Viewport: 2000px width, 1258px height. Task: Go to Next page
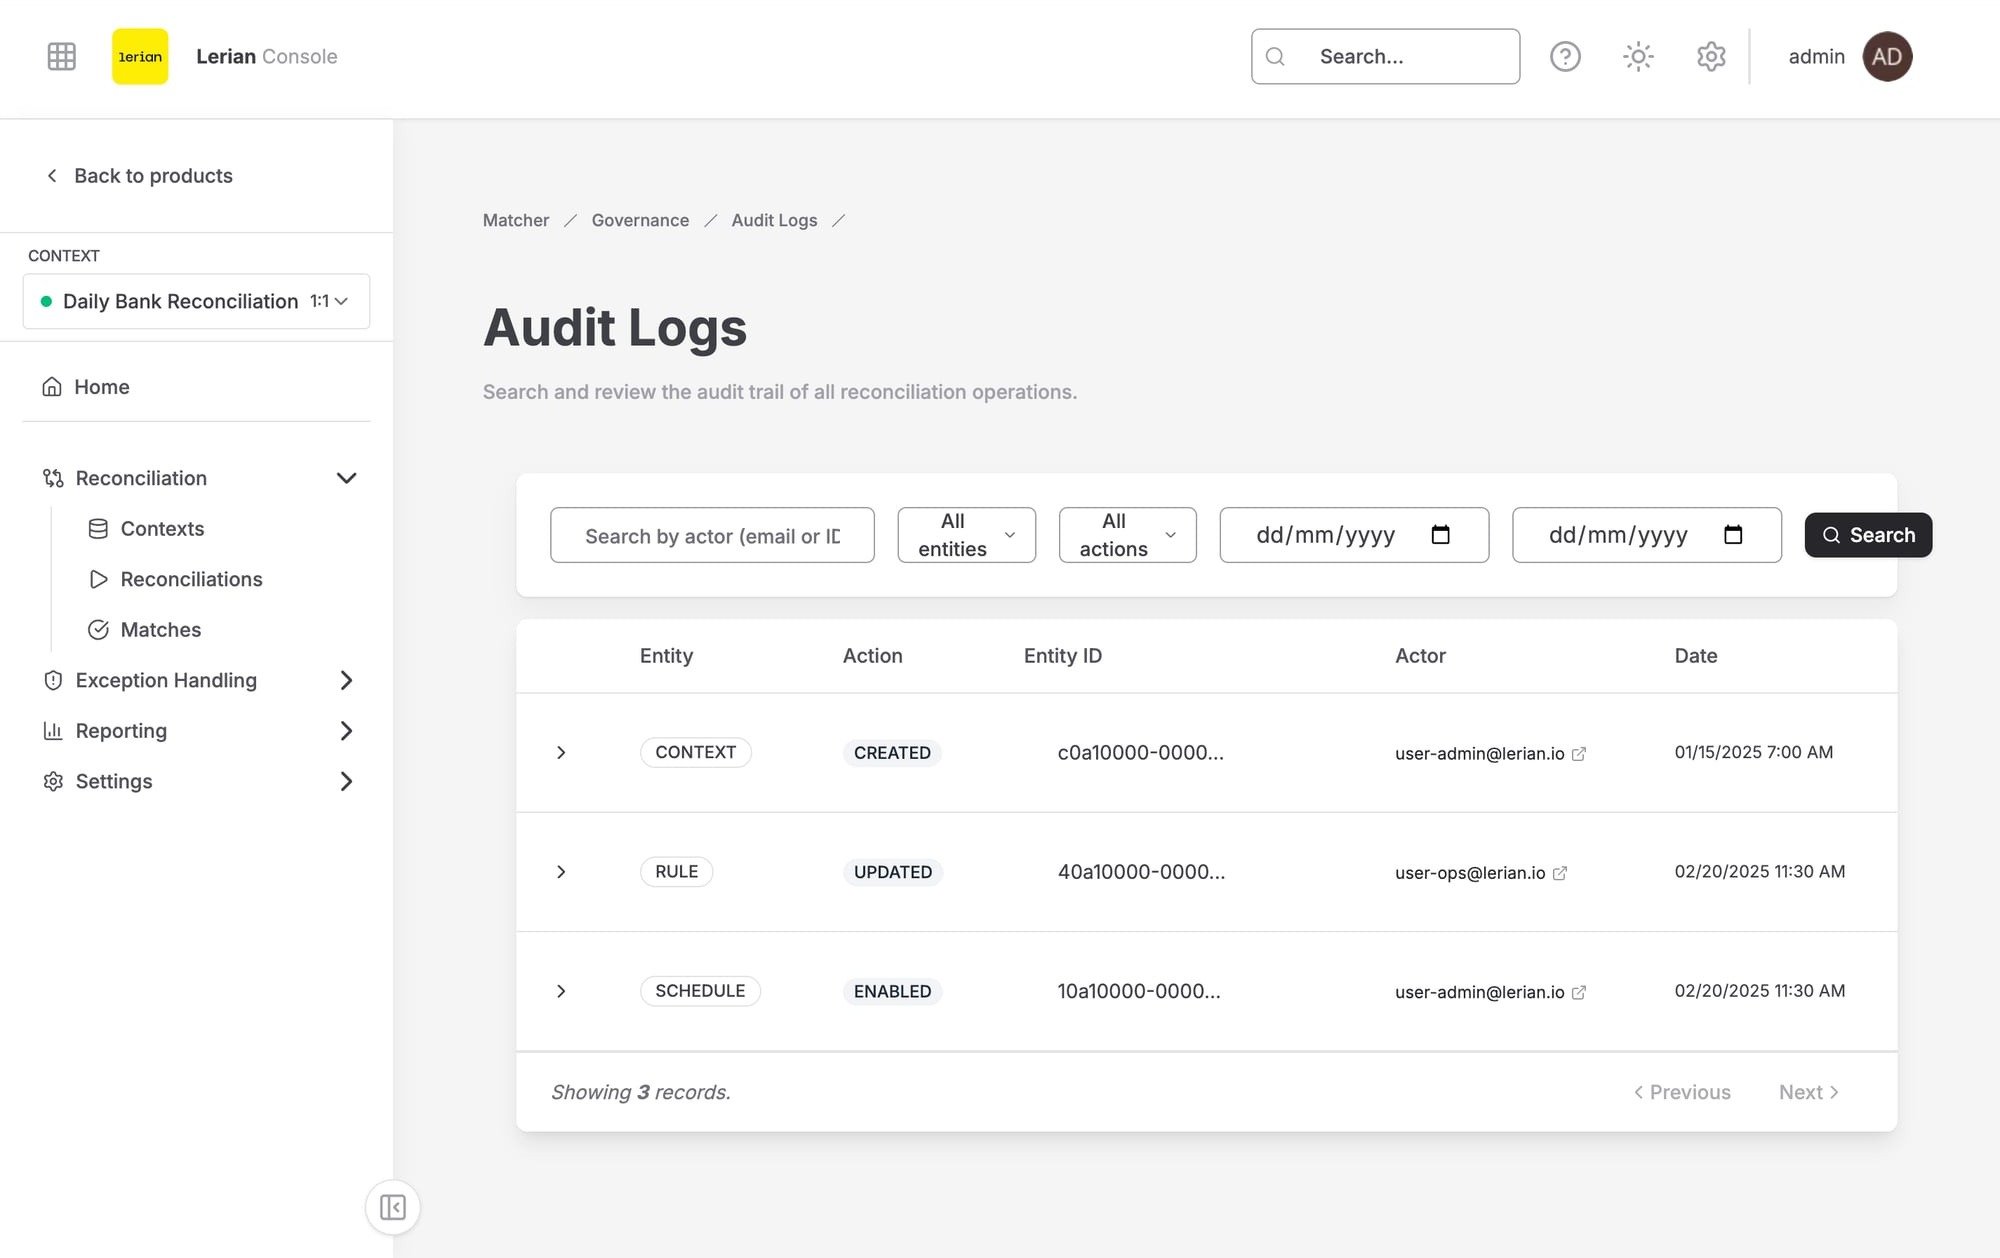1809,1092
